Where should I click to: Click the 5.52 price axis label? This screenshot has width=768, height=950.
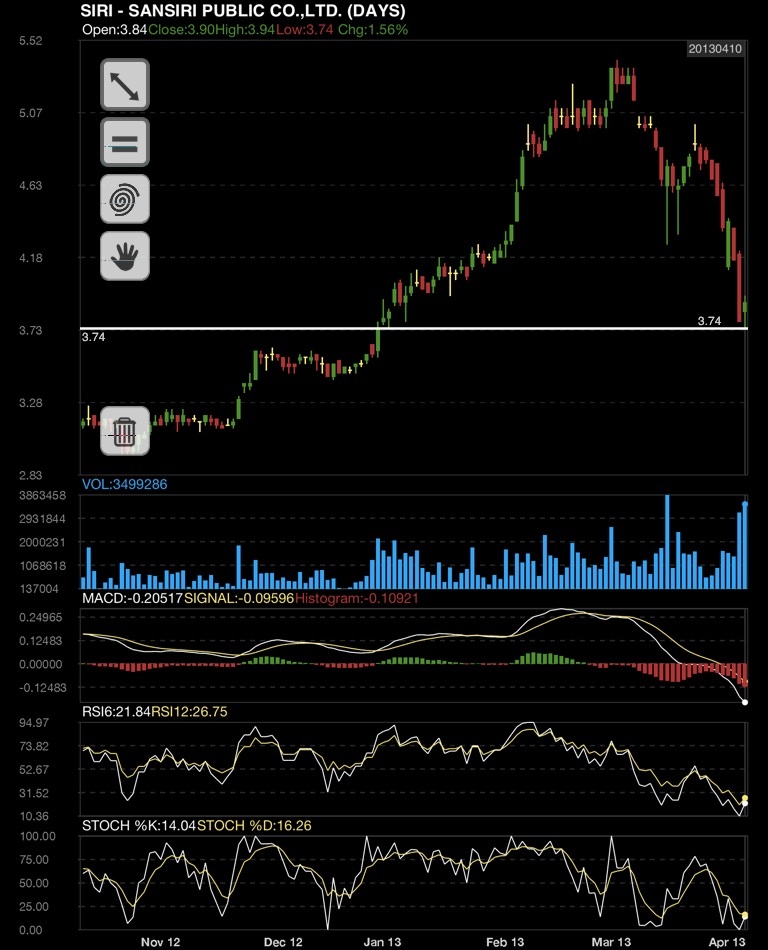point(31,41)
